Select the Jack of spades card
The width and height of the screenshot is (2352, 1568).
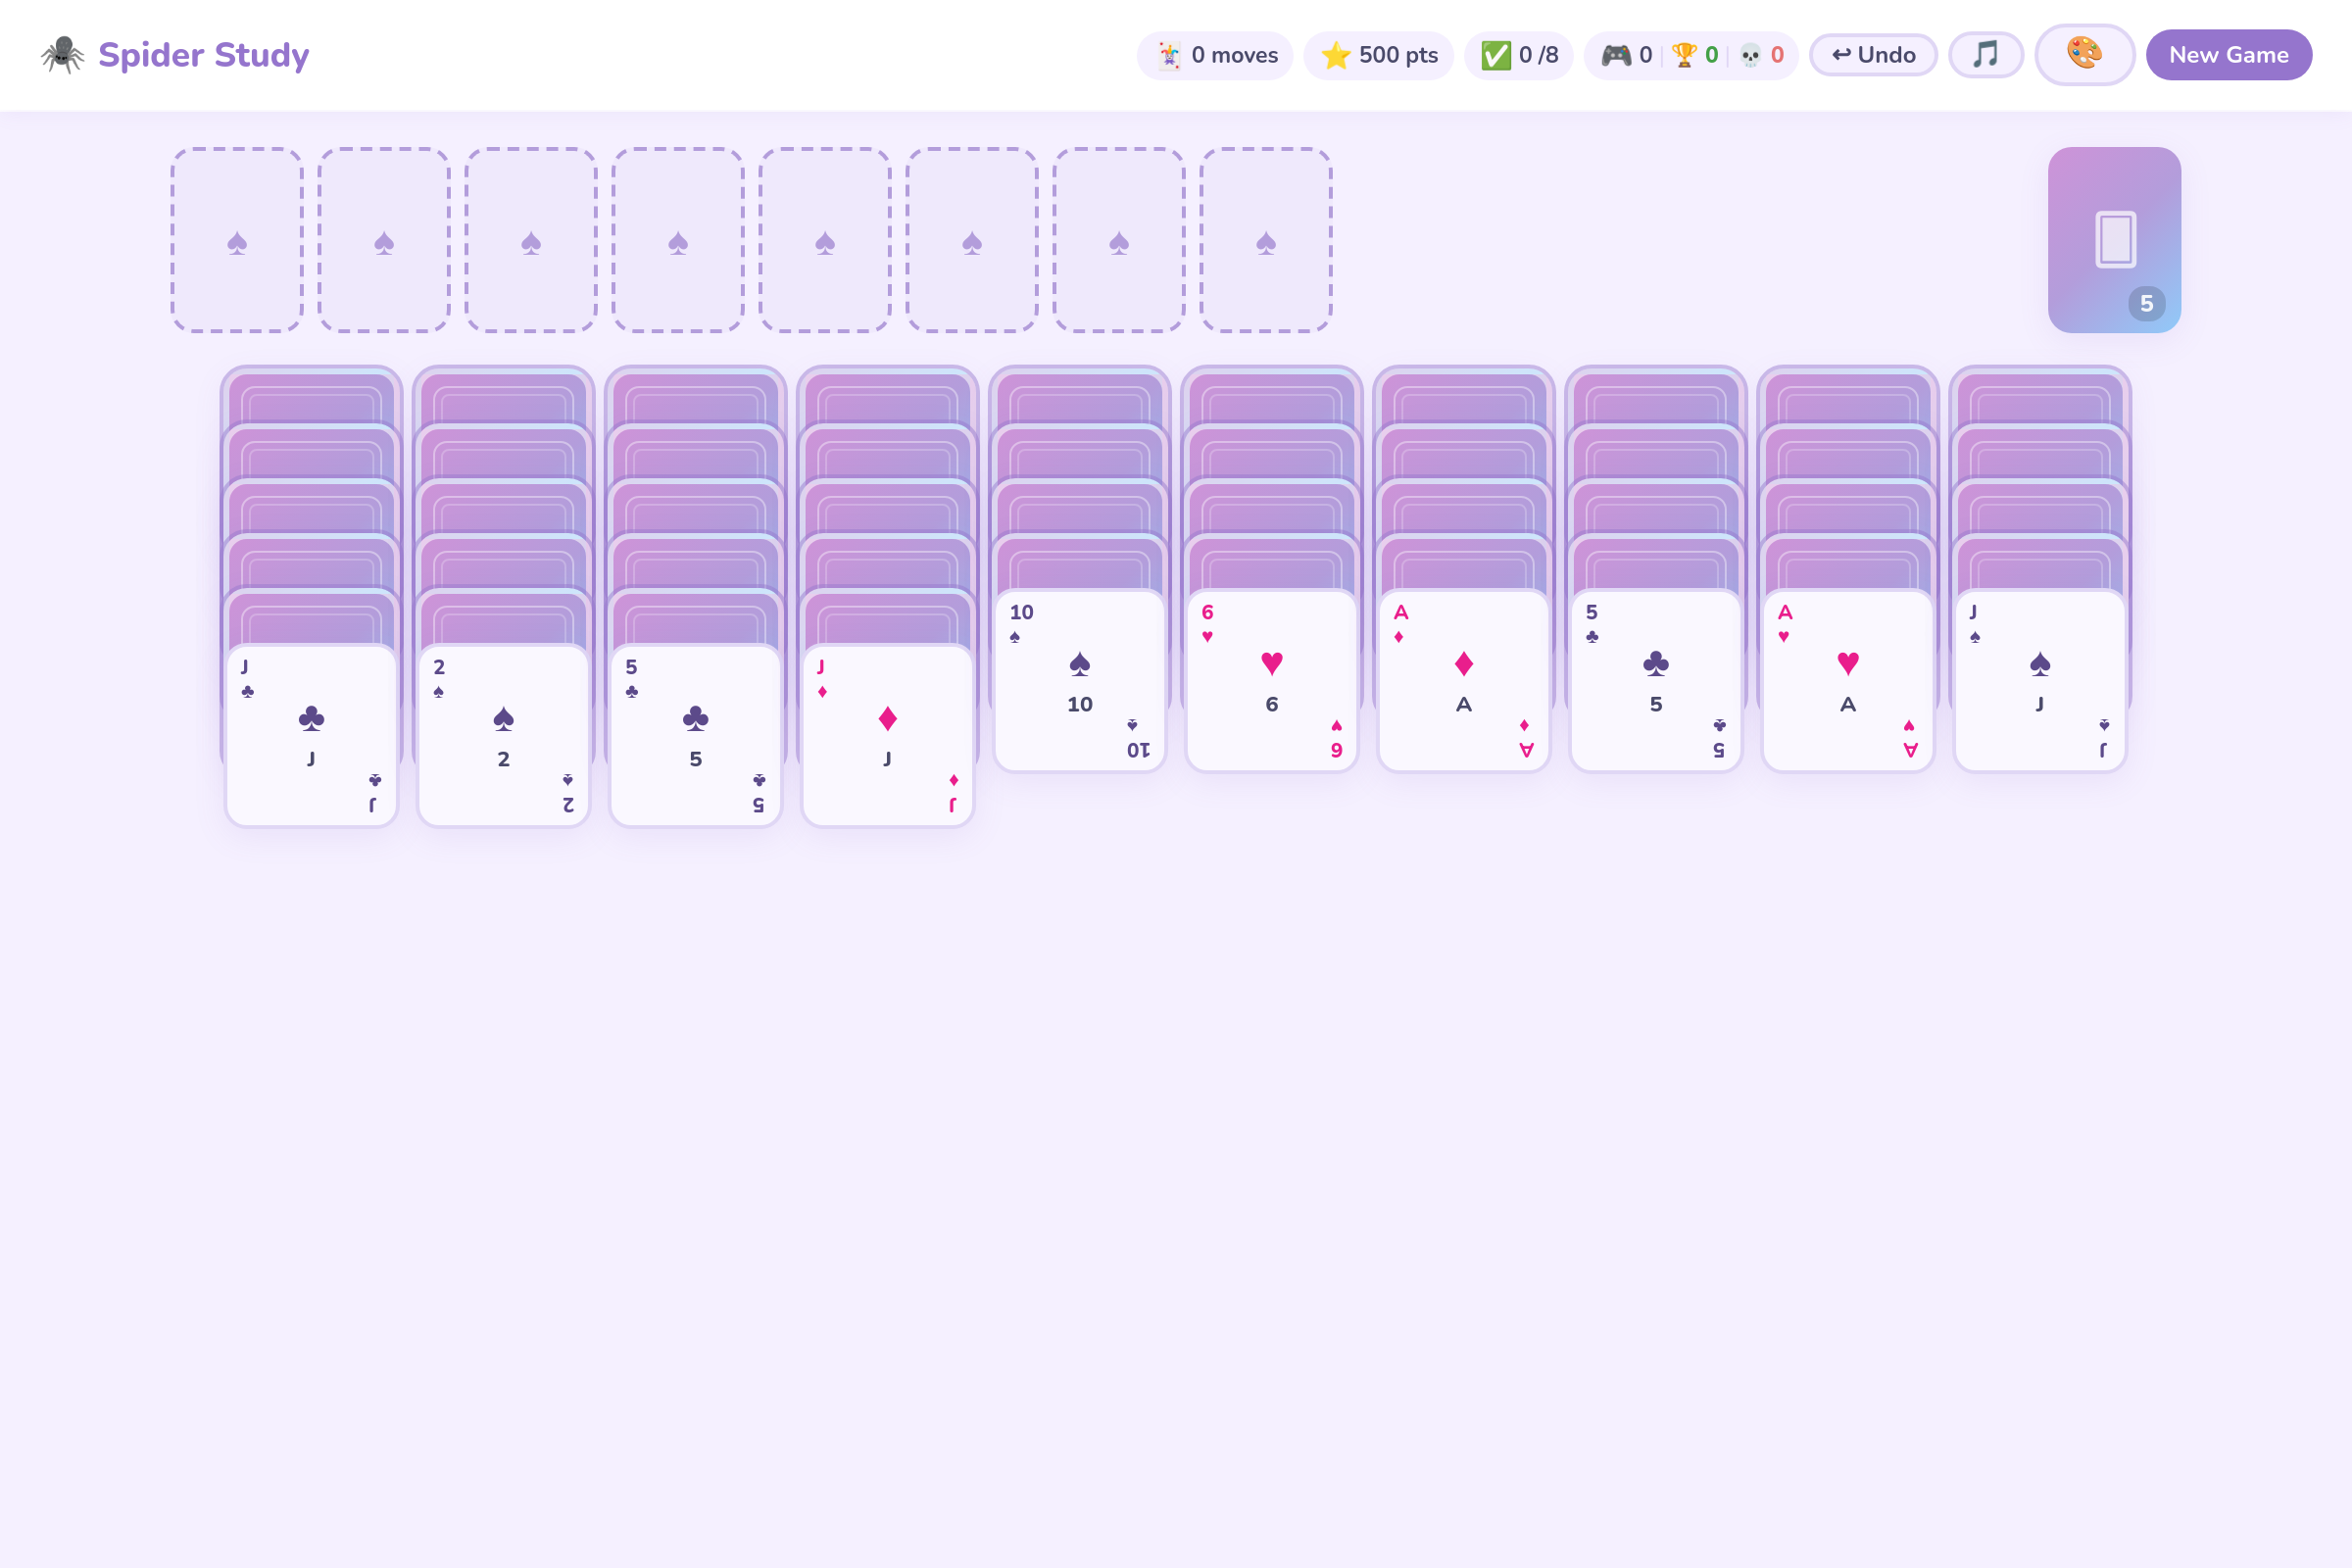tap(2040, 681)
